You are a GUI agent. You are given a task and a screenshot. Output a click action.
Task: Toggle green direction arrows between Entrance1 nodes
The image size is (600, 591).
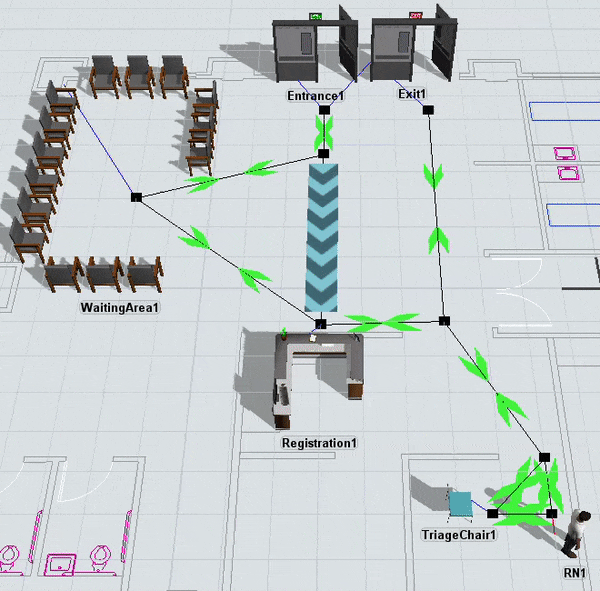pos(323,132)
